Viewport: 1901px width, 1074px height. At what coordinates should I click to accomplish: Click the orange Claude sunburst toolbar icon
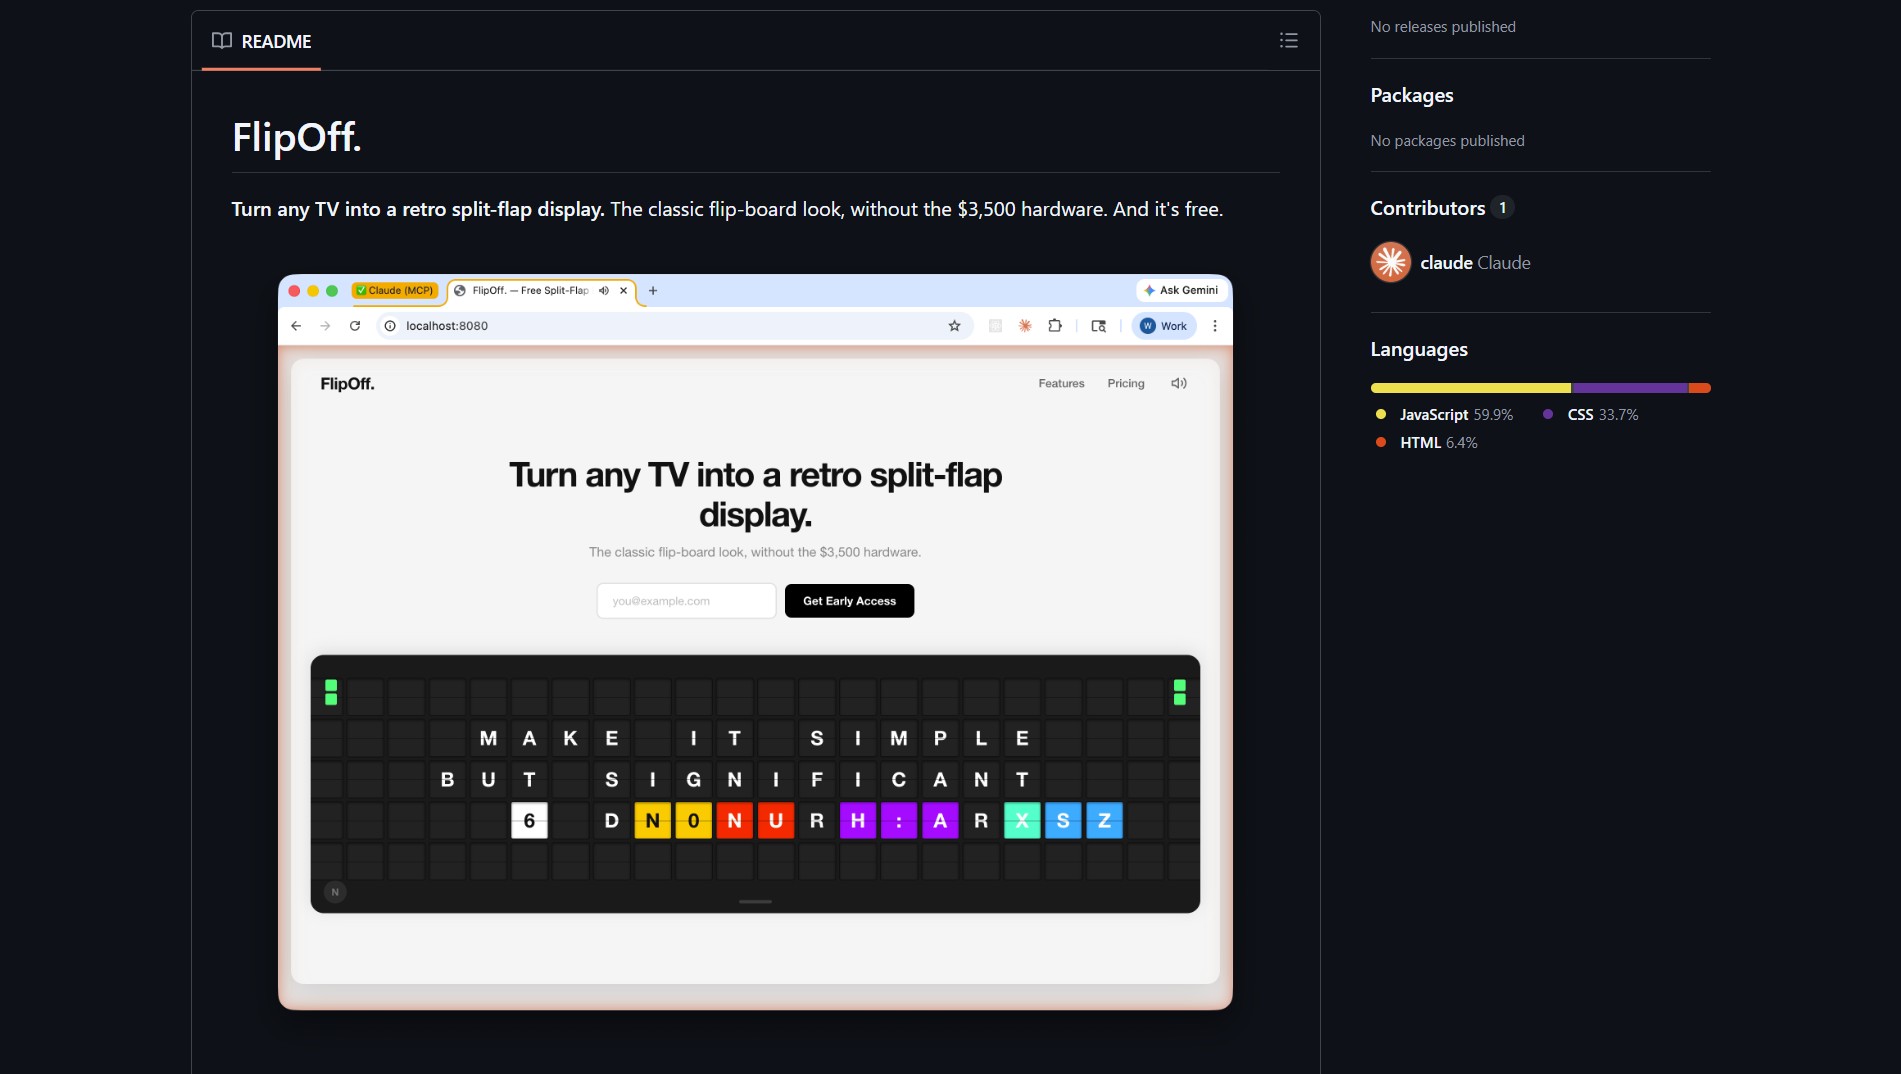(x=1024, y=325)
